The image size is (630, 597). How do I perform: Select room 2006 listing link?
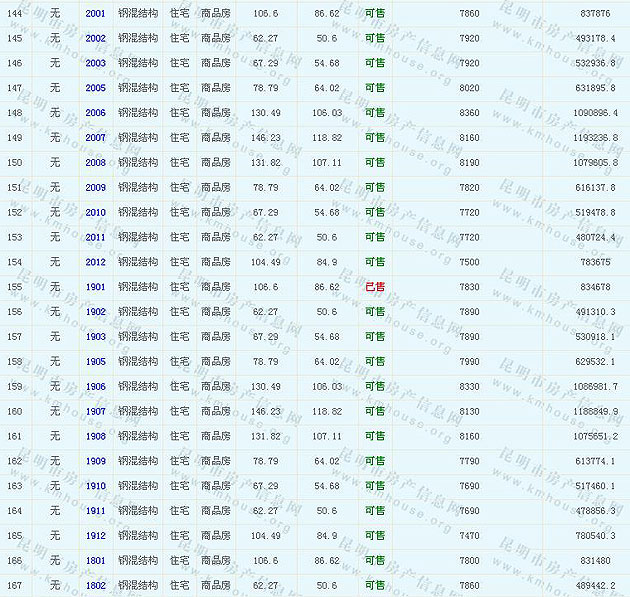(95, 113)
